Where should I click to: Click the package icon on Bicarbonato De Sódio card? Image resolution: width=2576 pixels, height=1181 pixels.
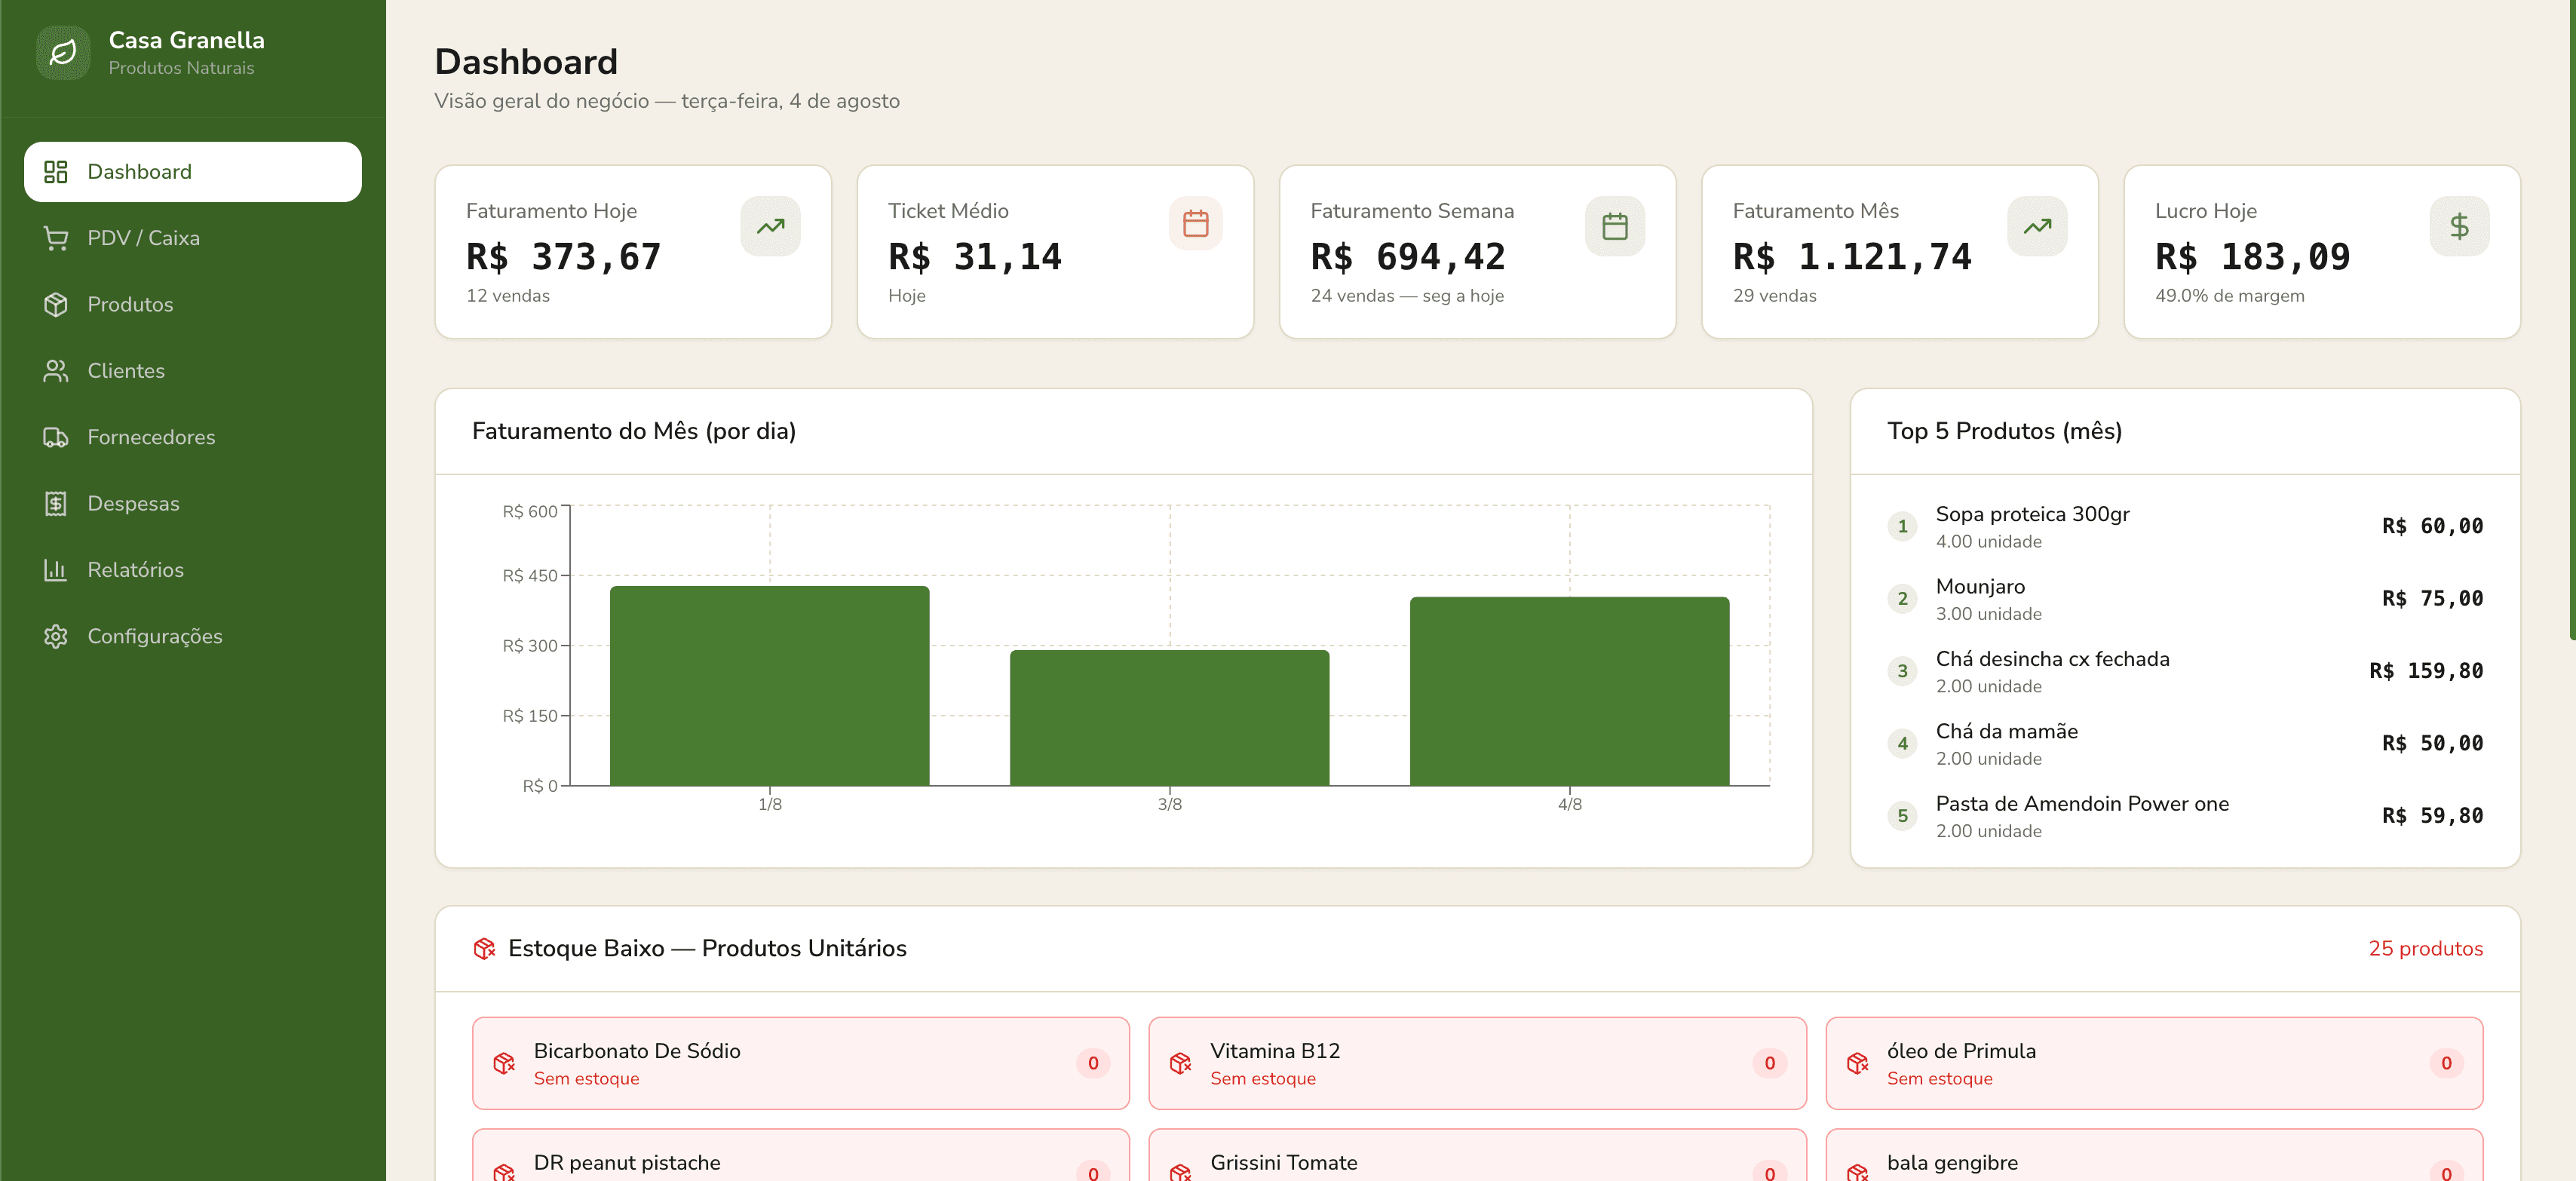(x=504, y=1063)
